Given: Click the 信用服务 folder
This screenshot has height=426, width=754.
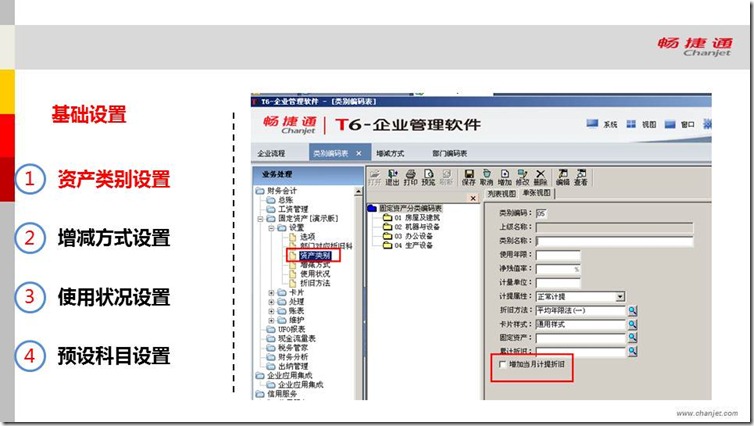Looking at the screenshot, I should click(282, 394).
